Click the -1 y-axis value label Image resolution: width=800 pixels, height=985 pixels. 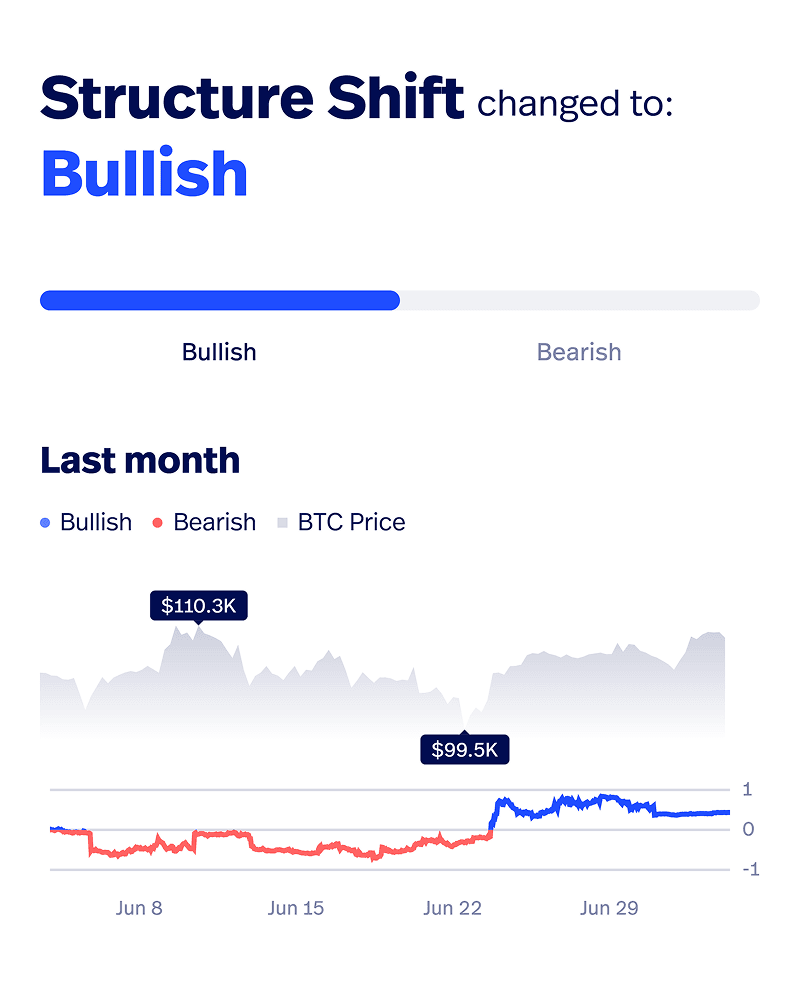751,869
